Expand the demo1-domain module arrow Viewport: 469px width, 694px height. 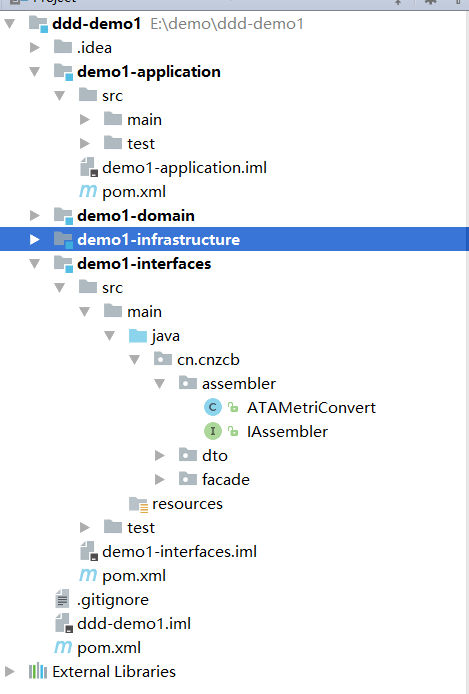(x=35, y=216)
